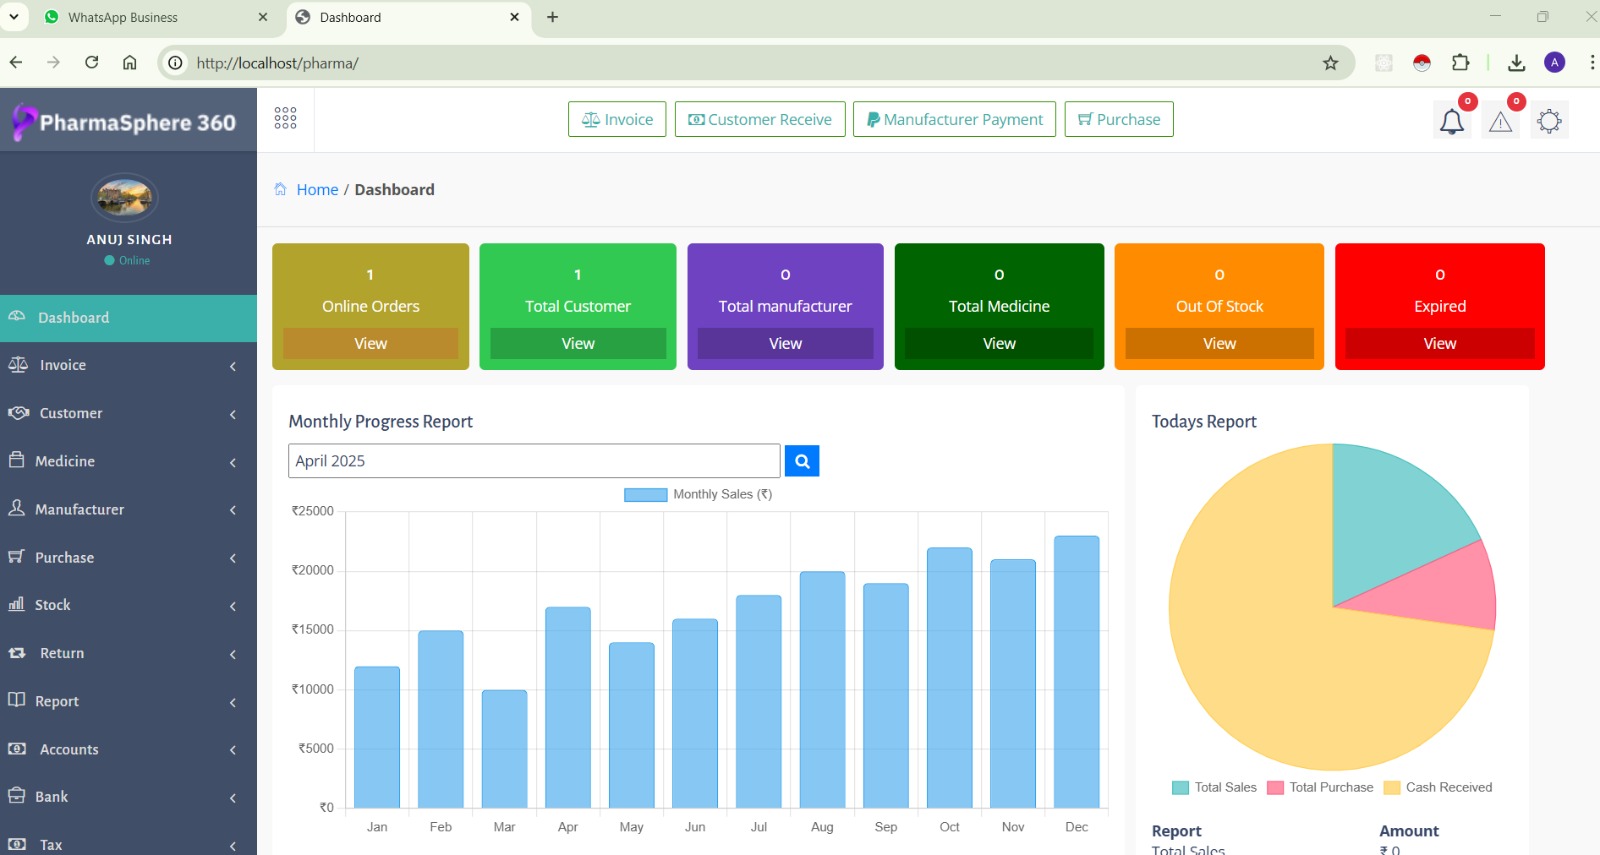Click the Anuj Singh profile avatar

125,197
